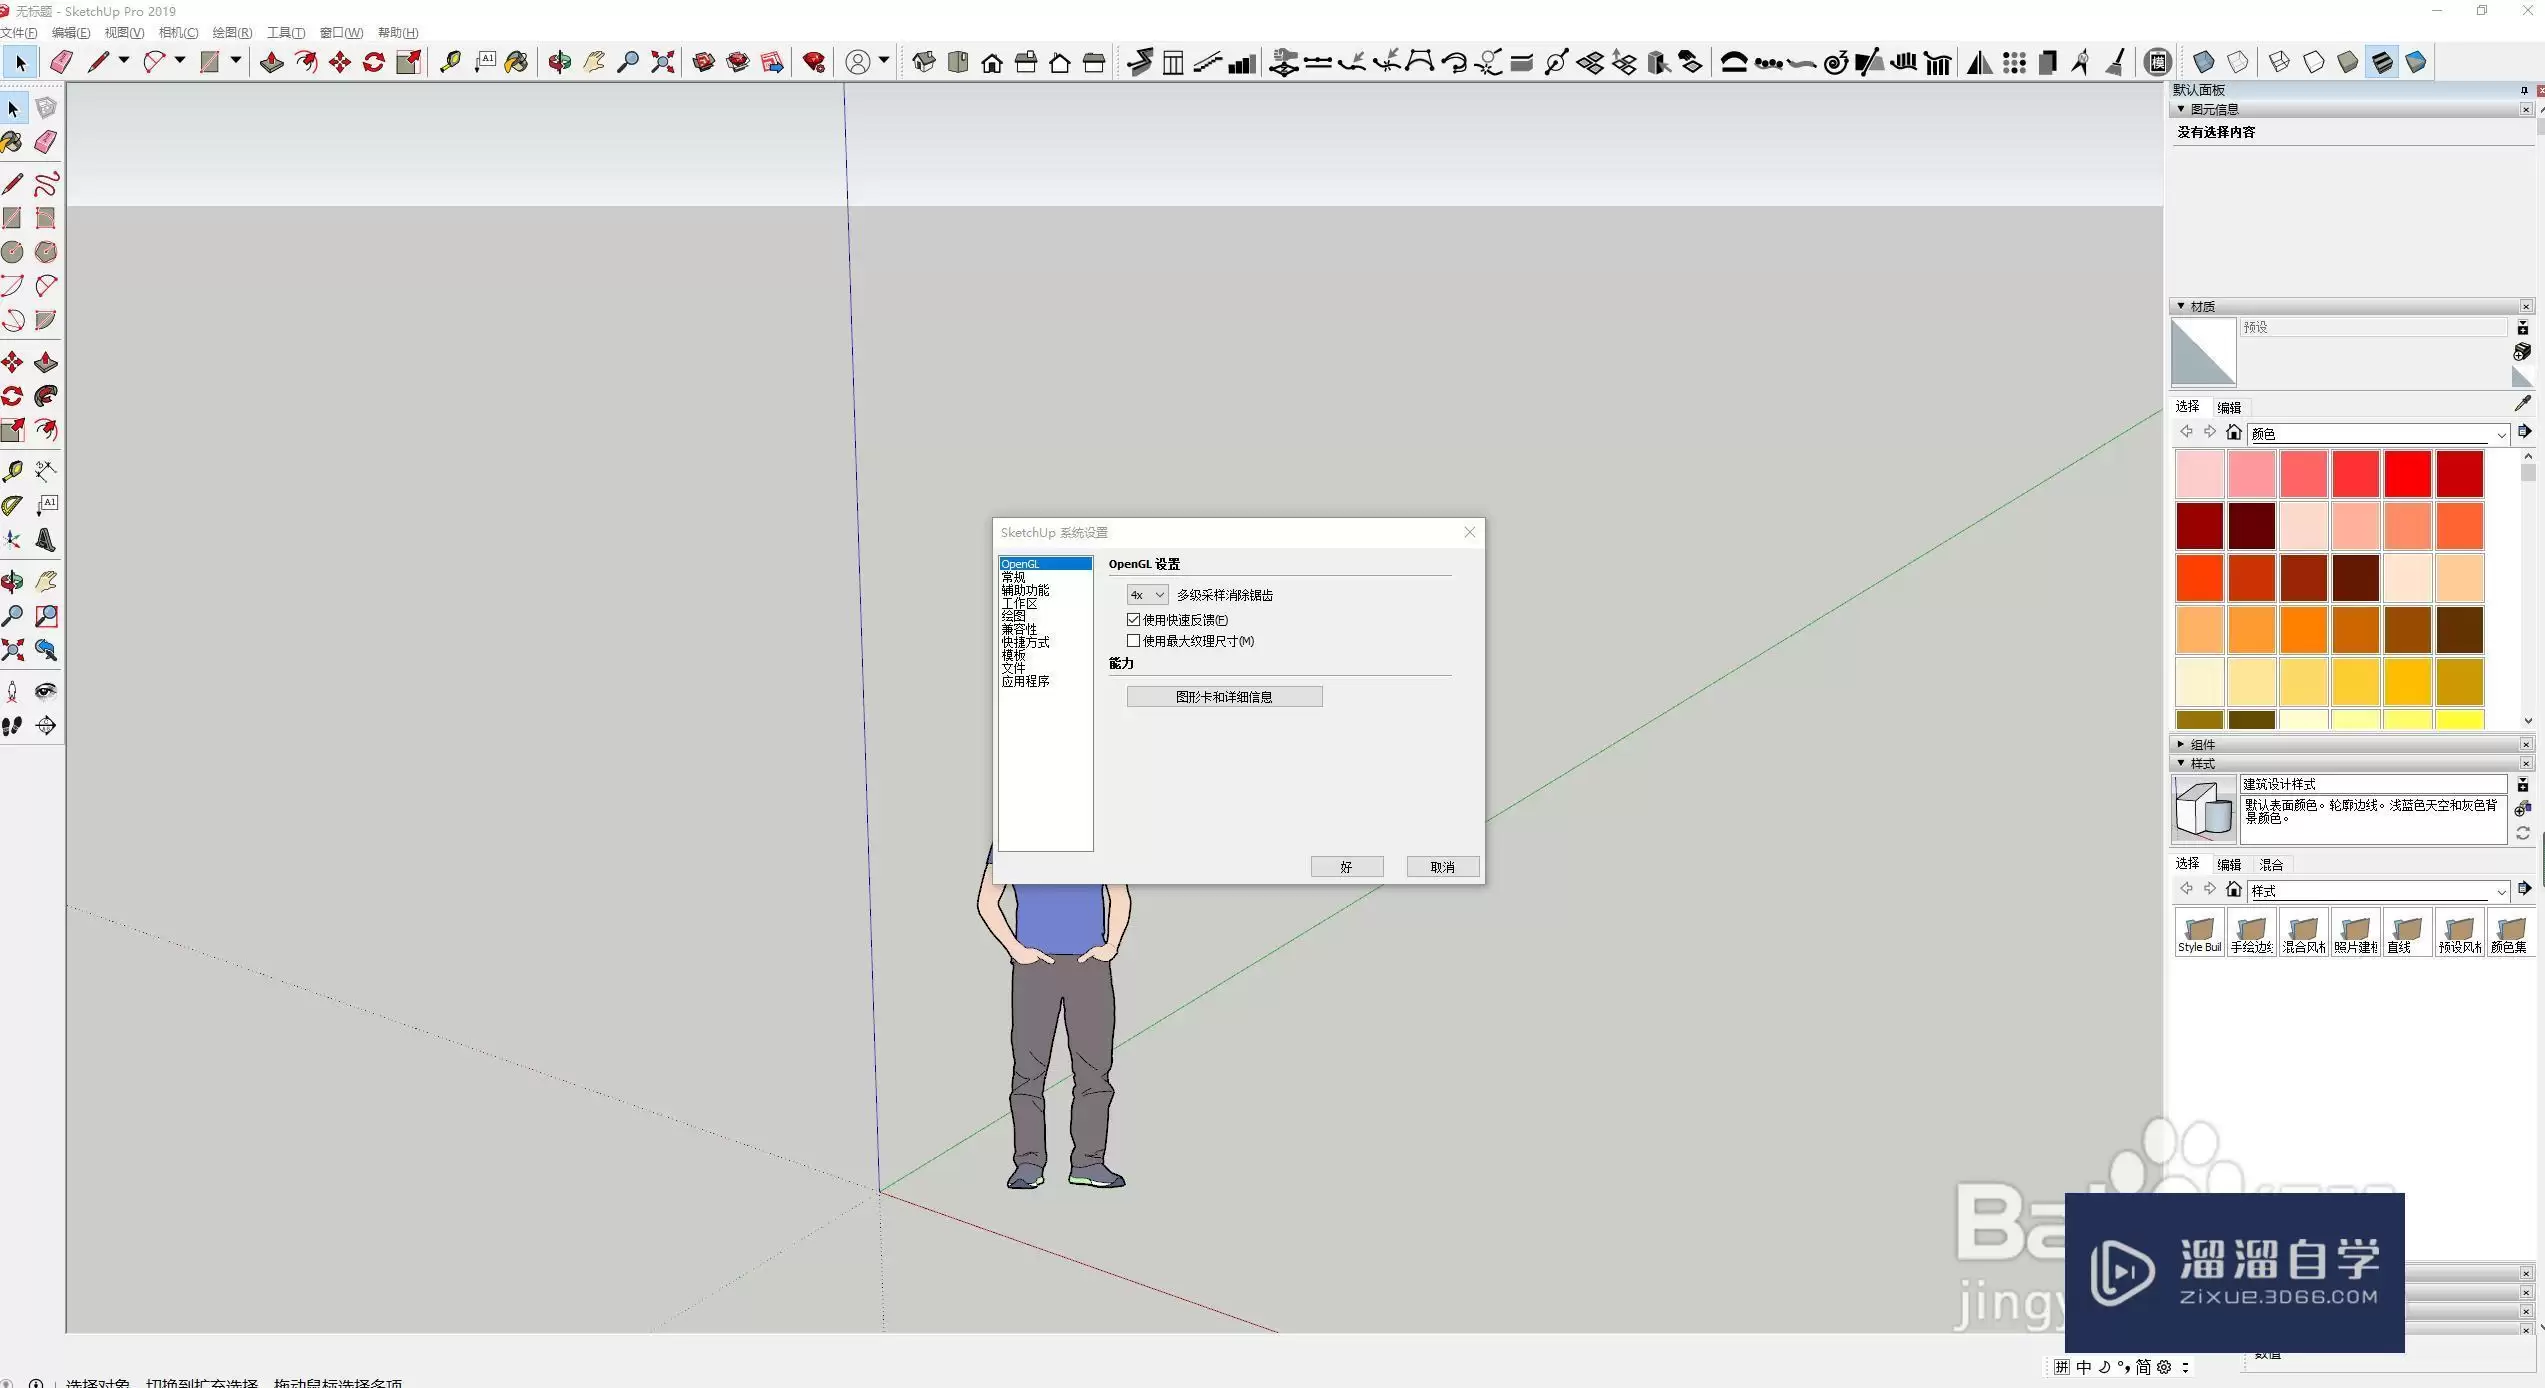Viewport: 2545px width, 1388px height.
Task: Select the Scale tool in top toolbar
Action: (408, 63)
